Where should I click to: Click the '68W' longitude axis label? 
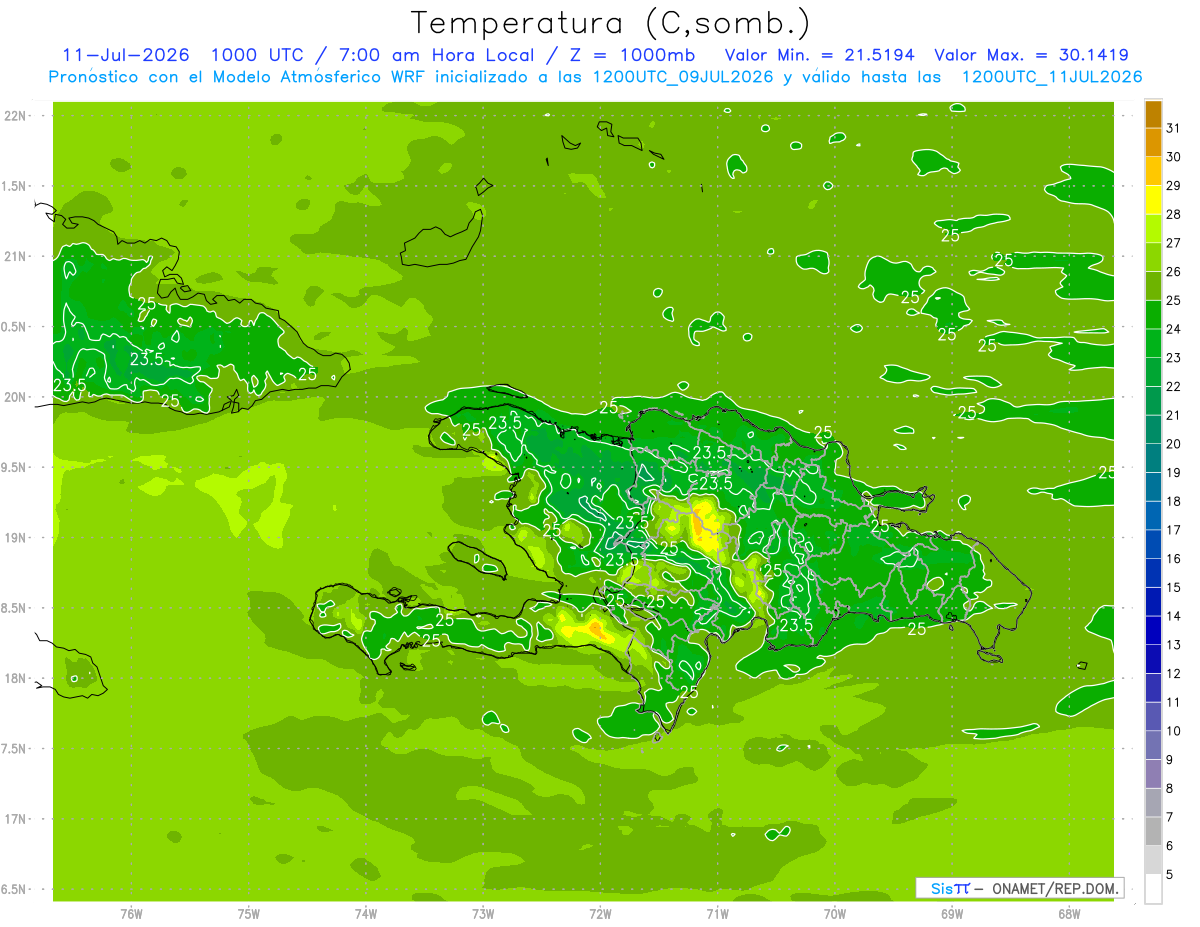1069,913
